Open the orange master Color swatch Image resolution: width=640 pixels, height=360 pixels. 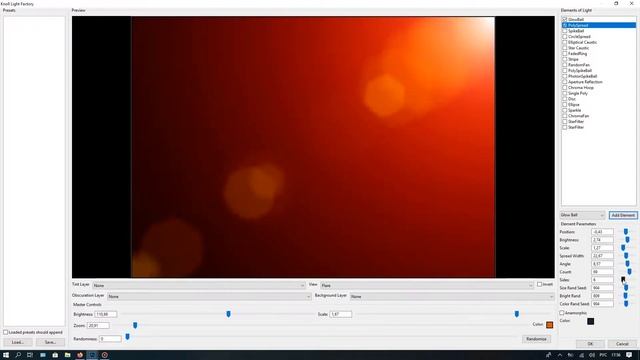549,325
